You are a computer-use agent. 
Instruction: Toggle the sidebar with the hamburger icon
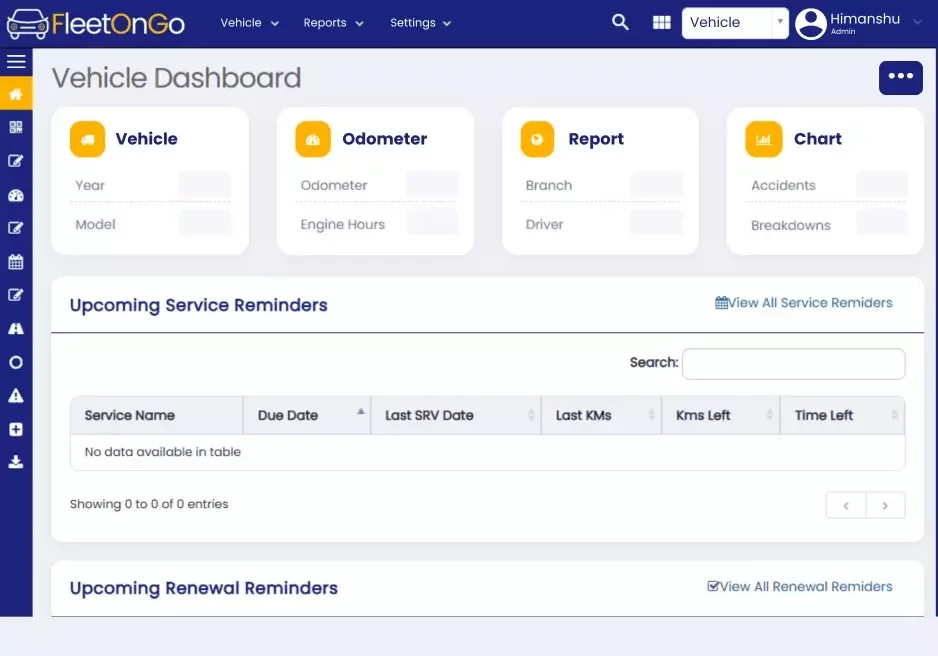click(x=16, y=61)
